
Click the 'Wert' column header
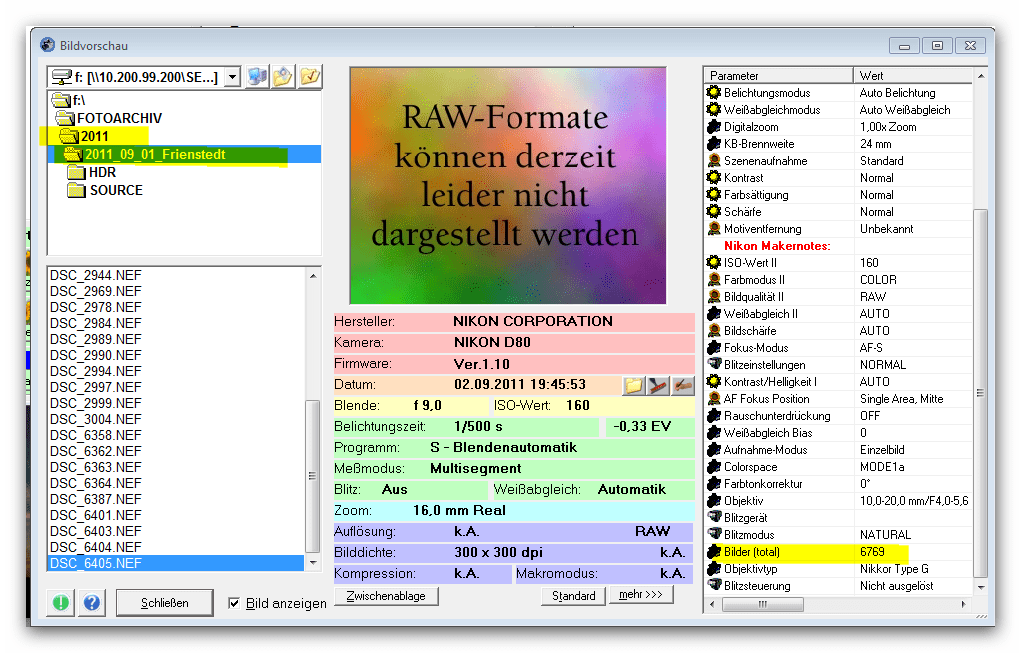914,76
